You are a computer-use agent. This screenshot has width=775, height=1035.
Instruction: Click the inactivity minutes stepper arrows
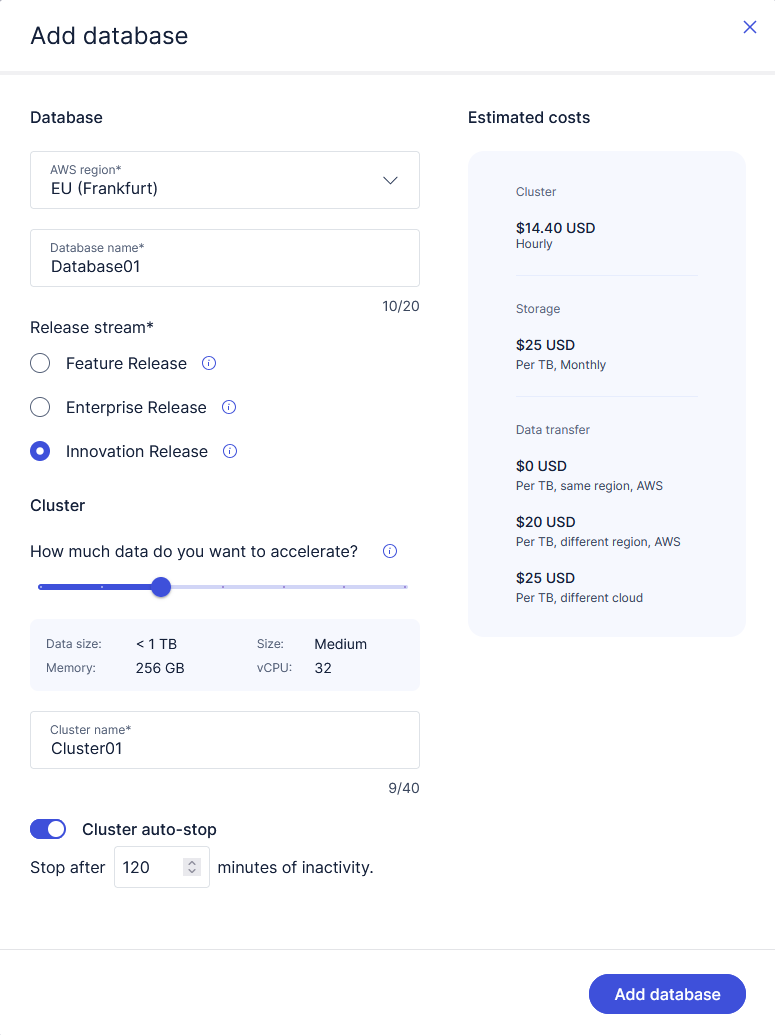(x=192, y=867)
